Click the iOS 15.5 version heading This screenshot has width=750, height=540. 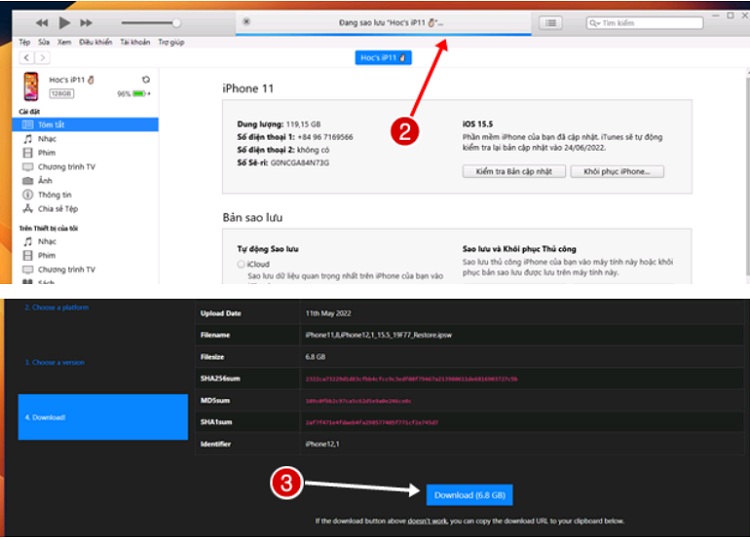pos(477,124)
